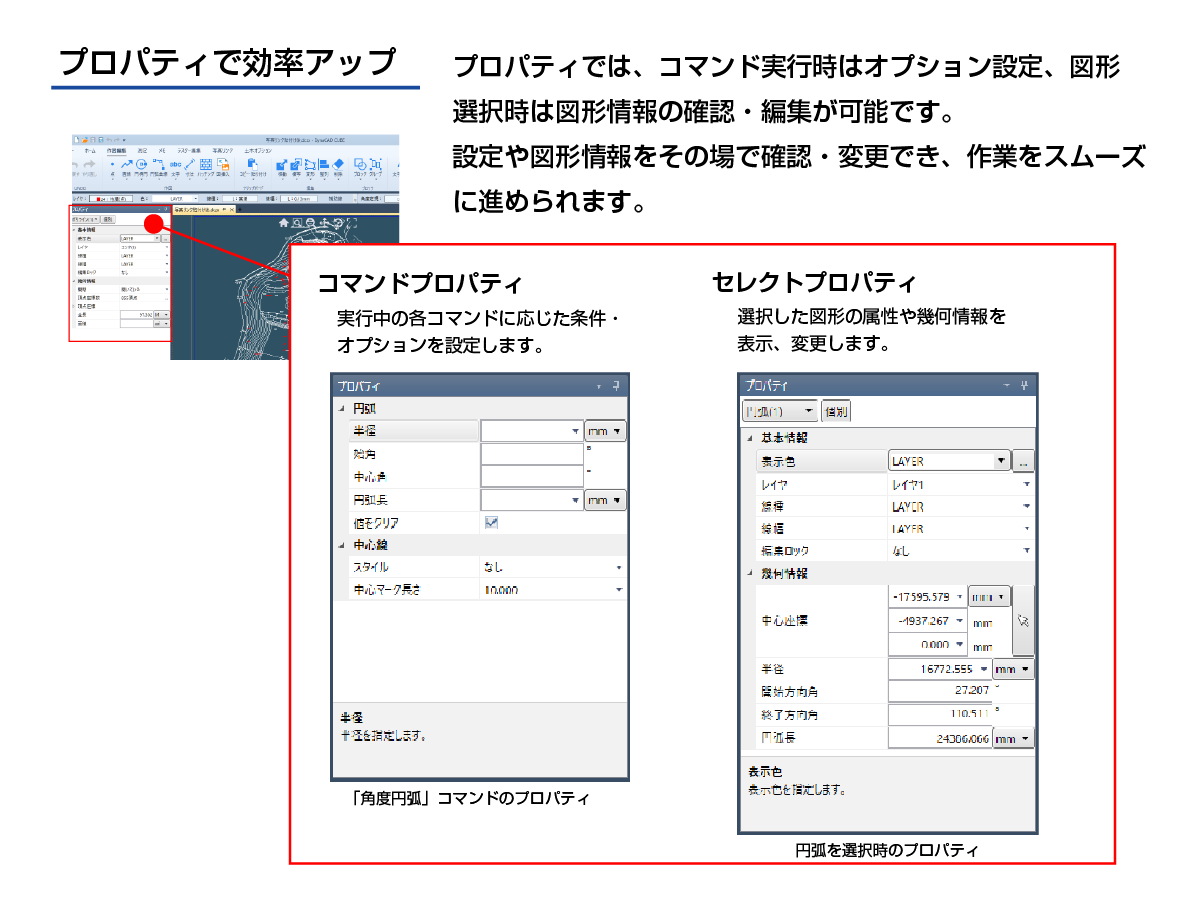Viewport: 1200px width, 900px height.
Task: Collapse the 基本情報 section in select properties
Action: (751, 438)
